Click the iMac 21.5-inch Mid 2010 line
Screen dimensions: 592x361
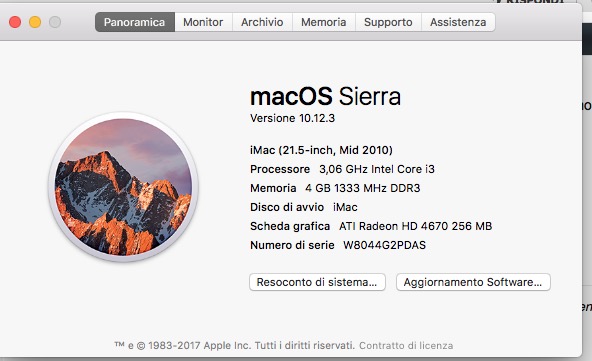point(321,150)
